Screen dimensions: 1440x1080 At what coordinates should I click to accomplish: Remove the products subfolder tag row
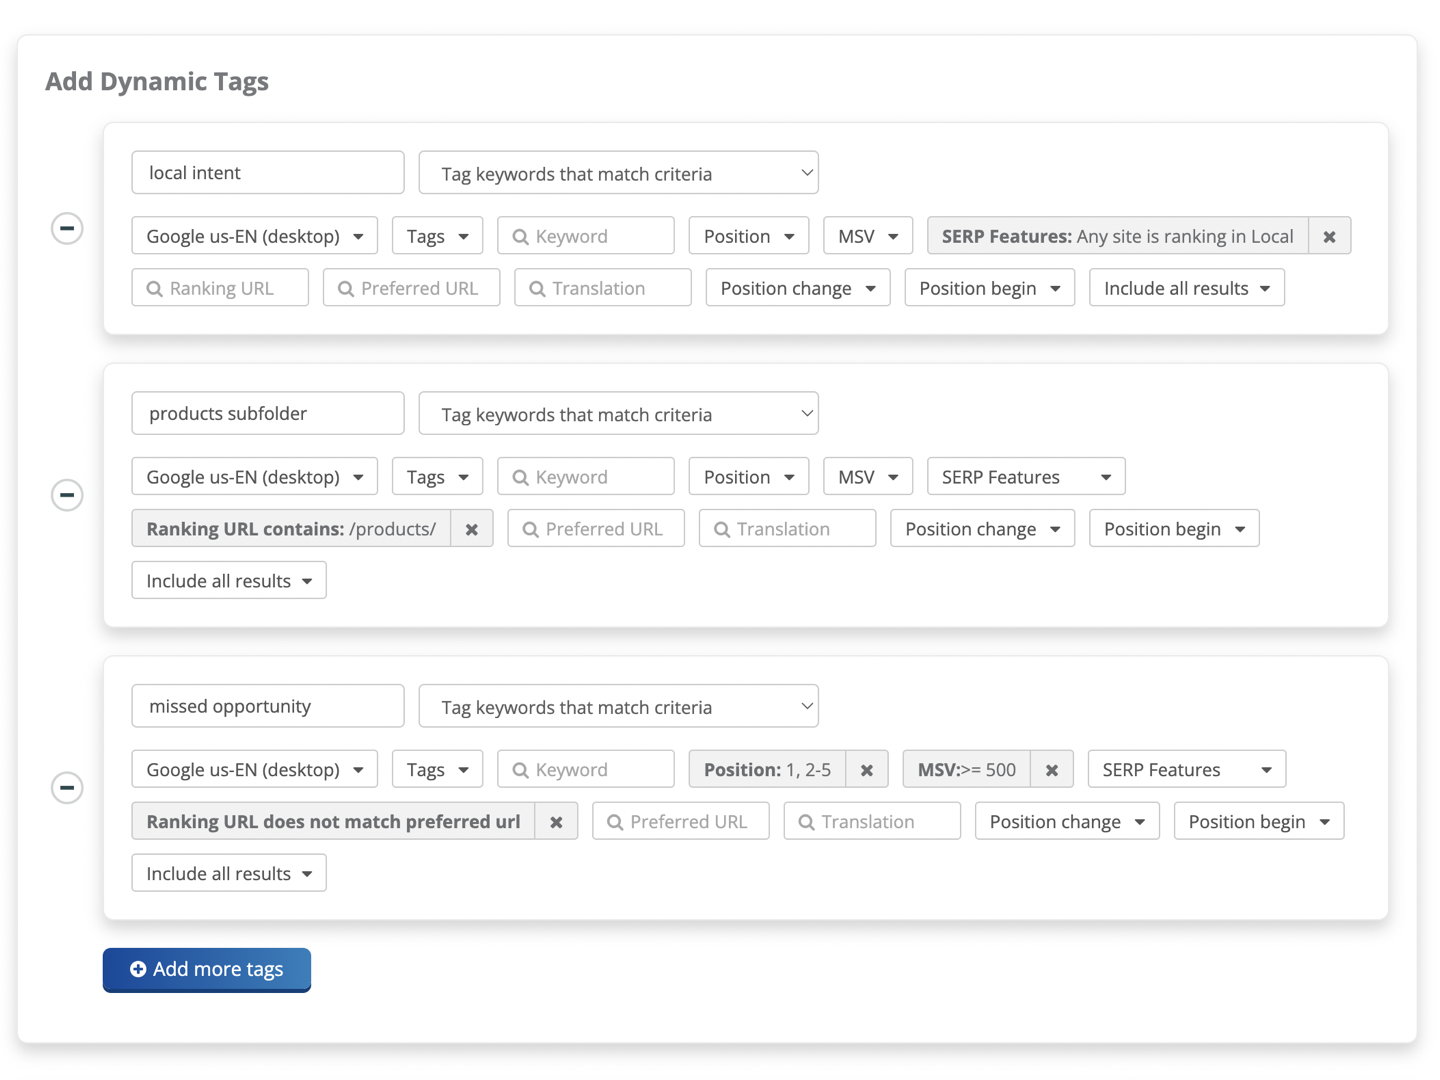coord(67,495)
